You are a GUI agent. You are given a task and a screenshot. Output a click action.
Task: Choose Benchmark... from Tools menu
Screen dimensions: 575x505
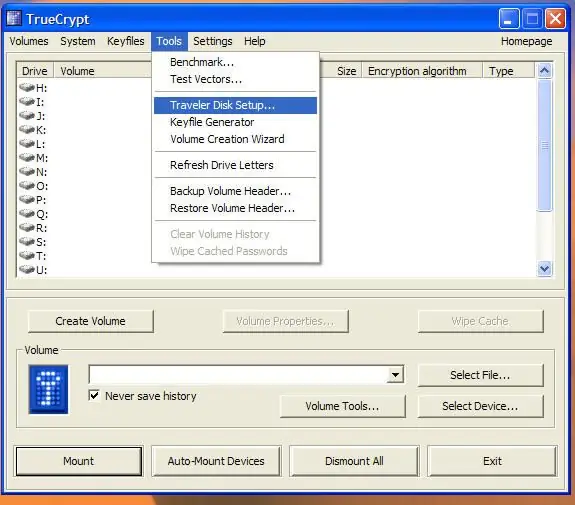235,62
